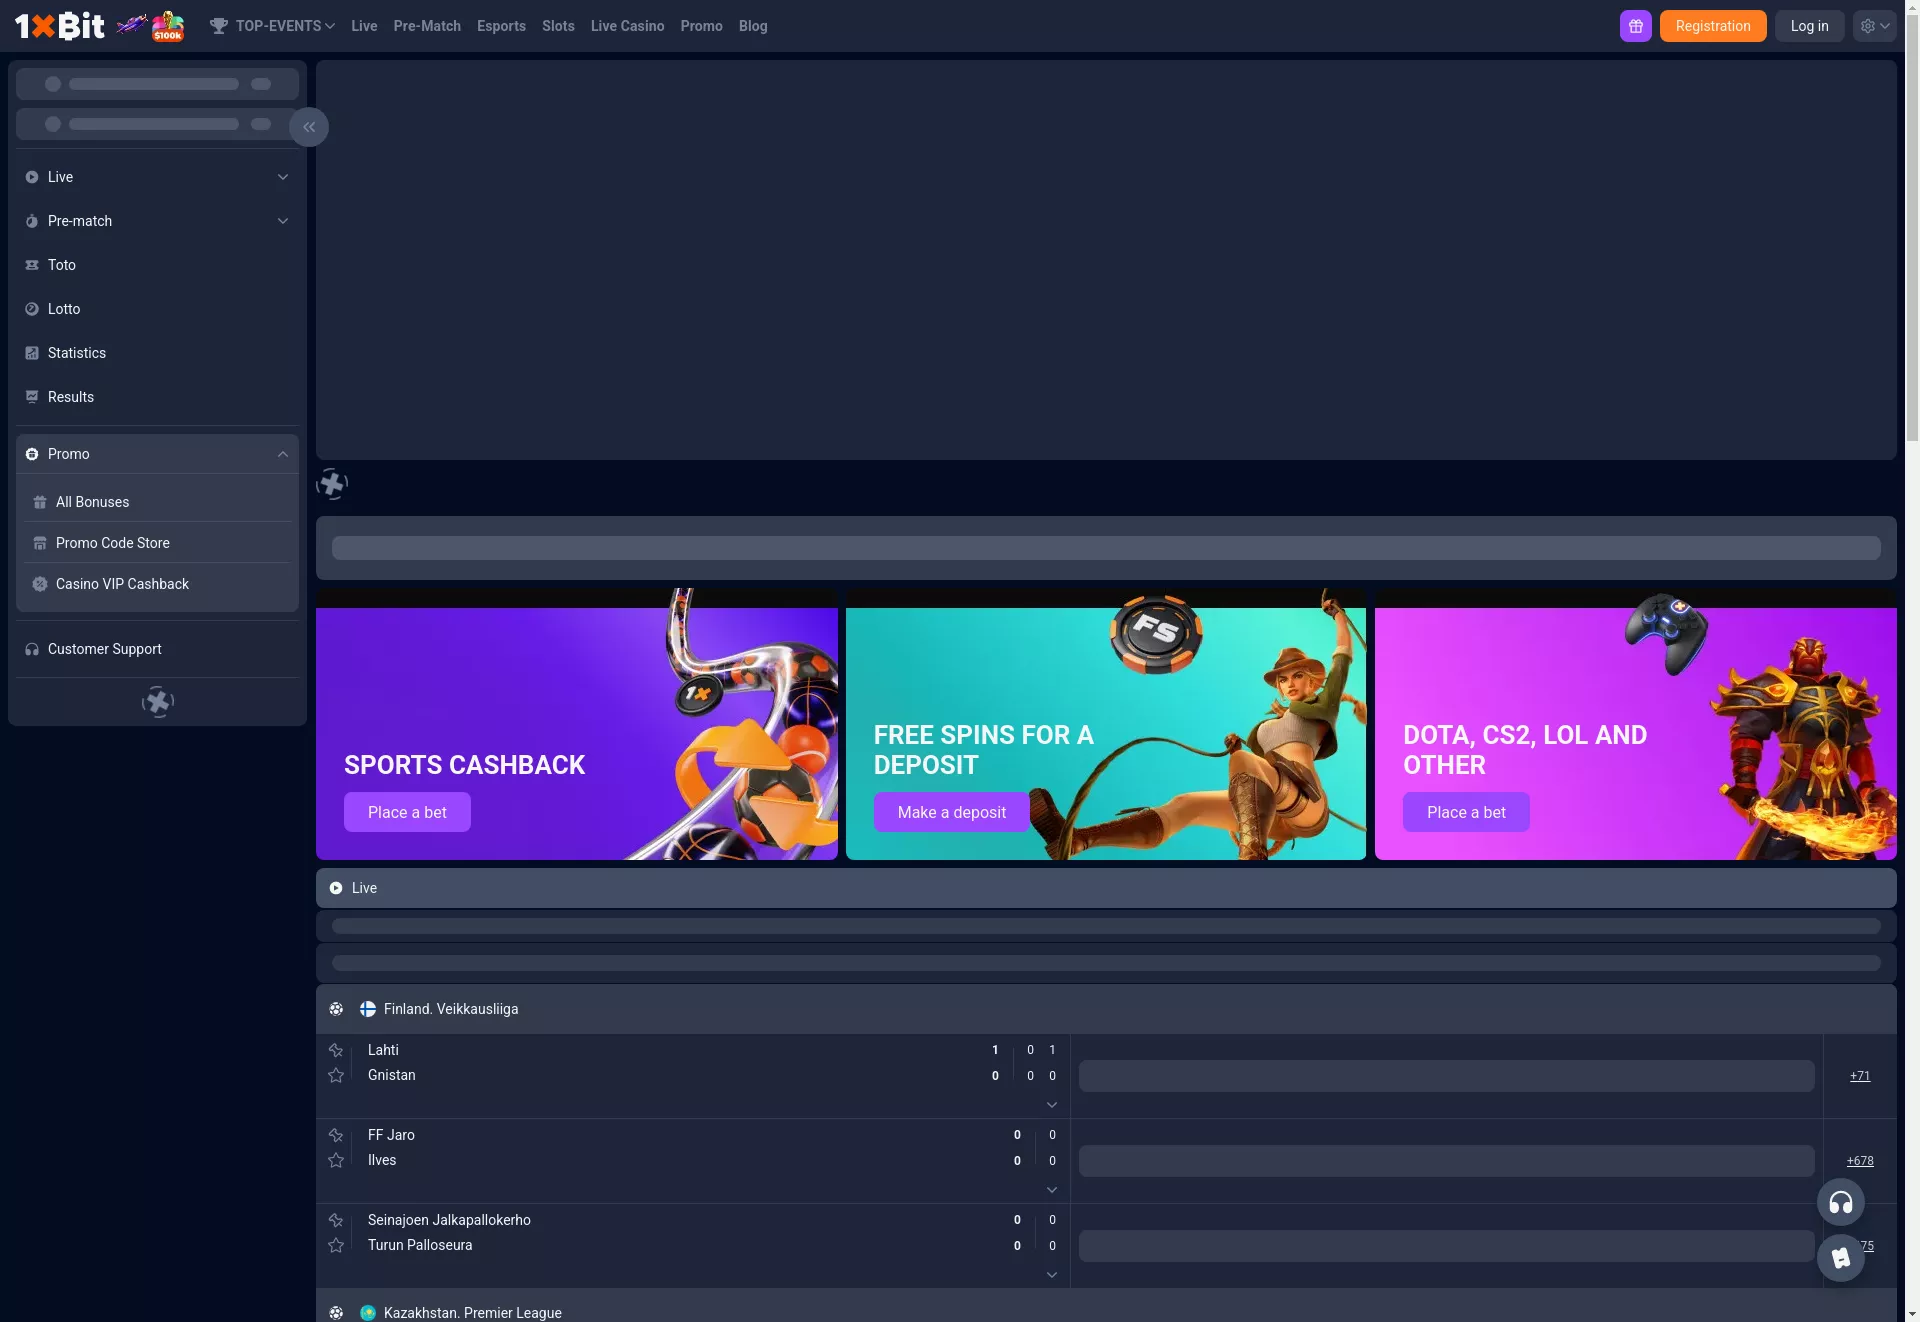This screenshot has height=1322, width=1920.
Task: Click the 1xBit logo
Action: (x=60, y=26)
